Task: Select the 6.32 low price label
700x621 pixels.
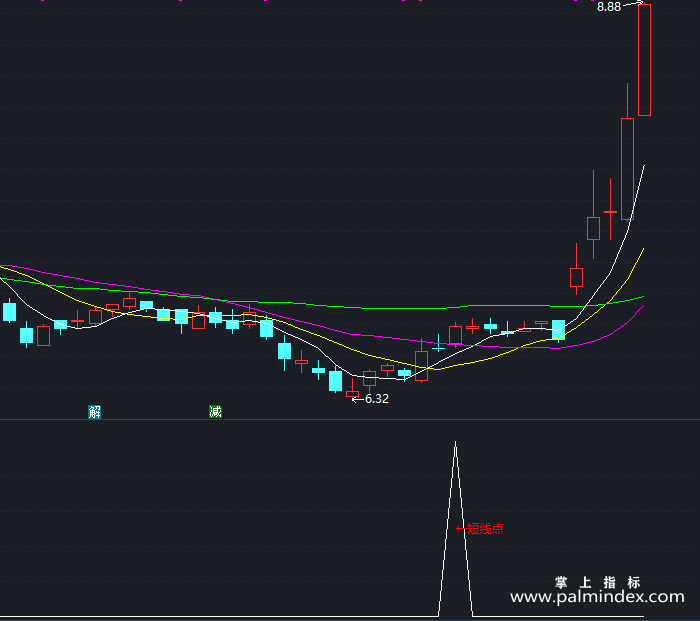Action: click(377, 399)
